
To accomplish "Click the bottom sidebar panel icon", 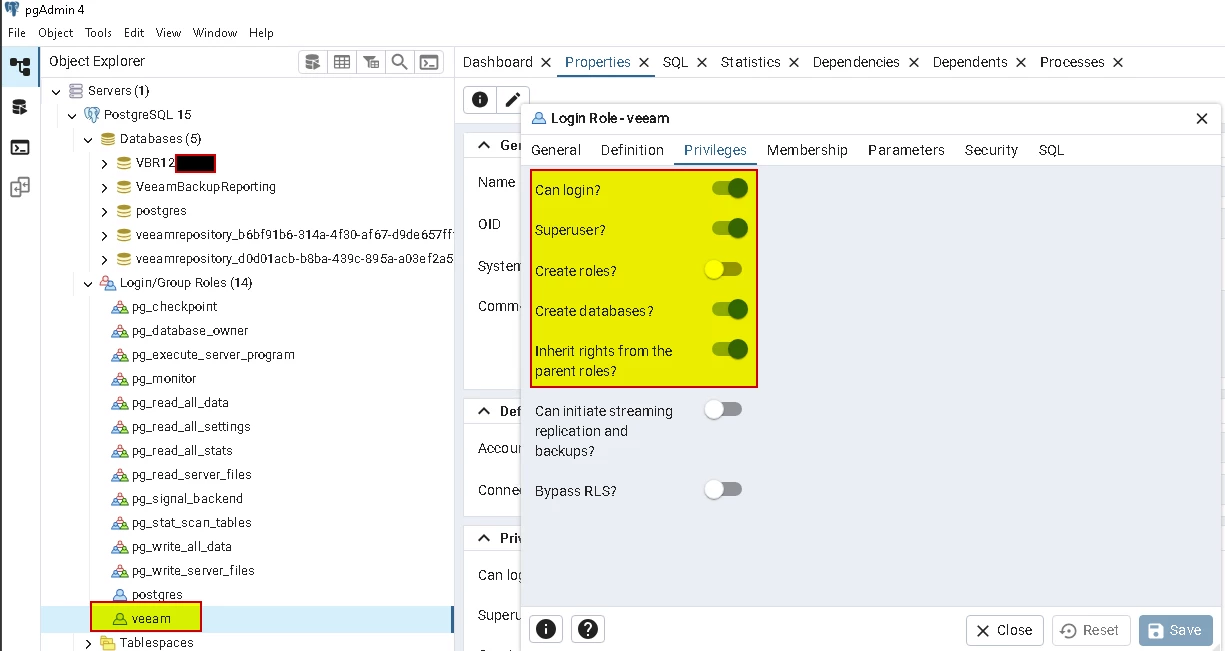I will [20, 187].
